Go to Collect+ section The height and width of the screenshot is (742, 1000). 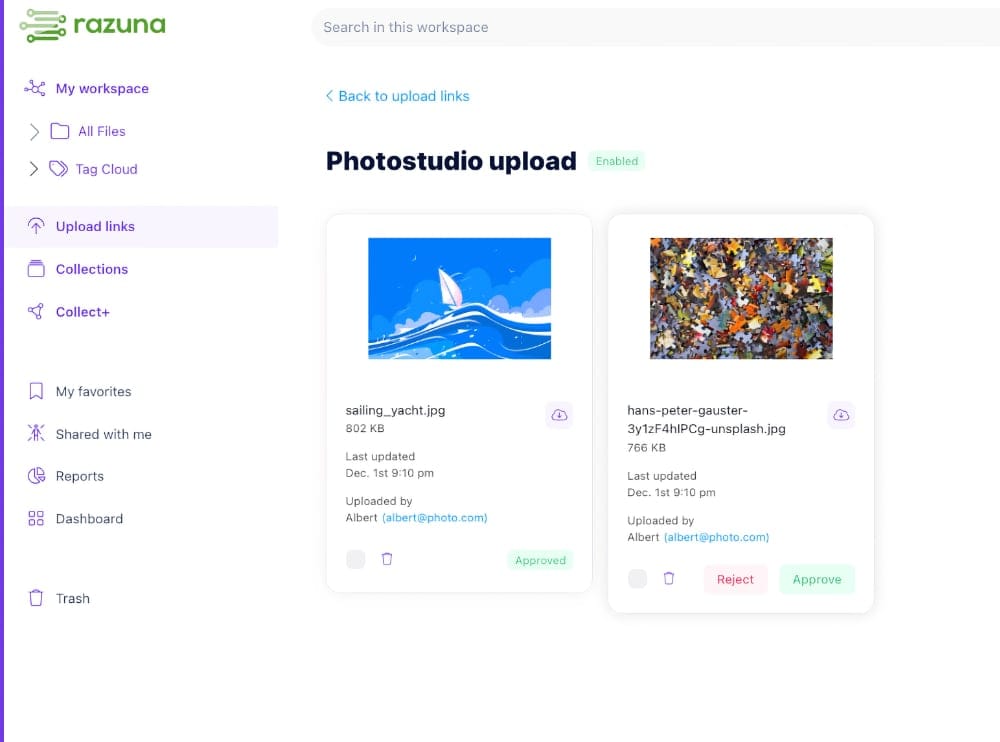(x=82, y=312)
